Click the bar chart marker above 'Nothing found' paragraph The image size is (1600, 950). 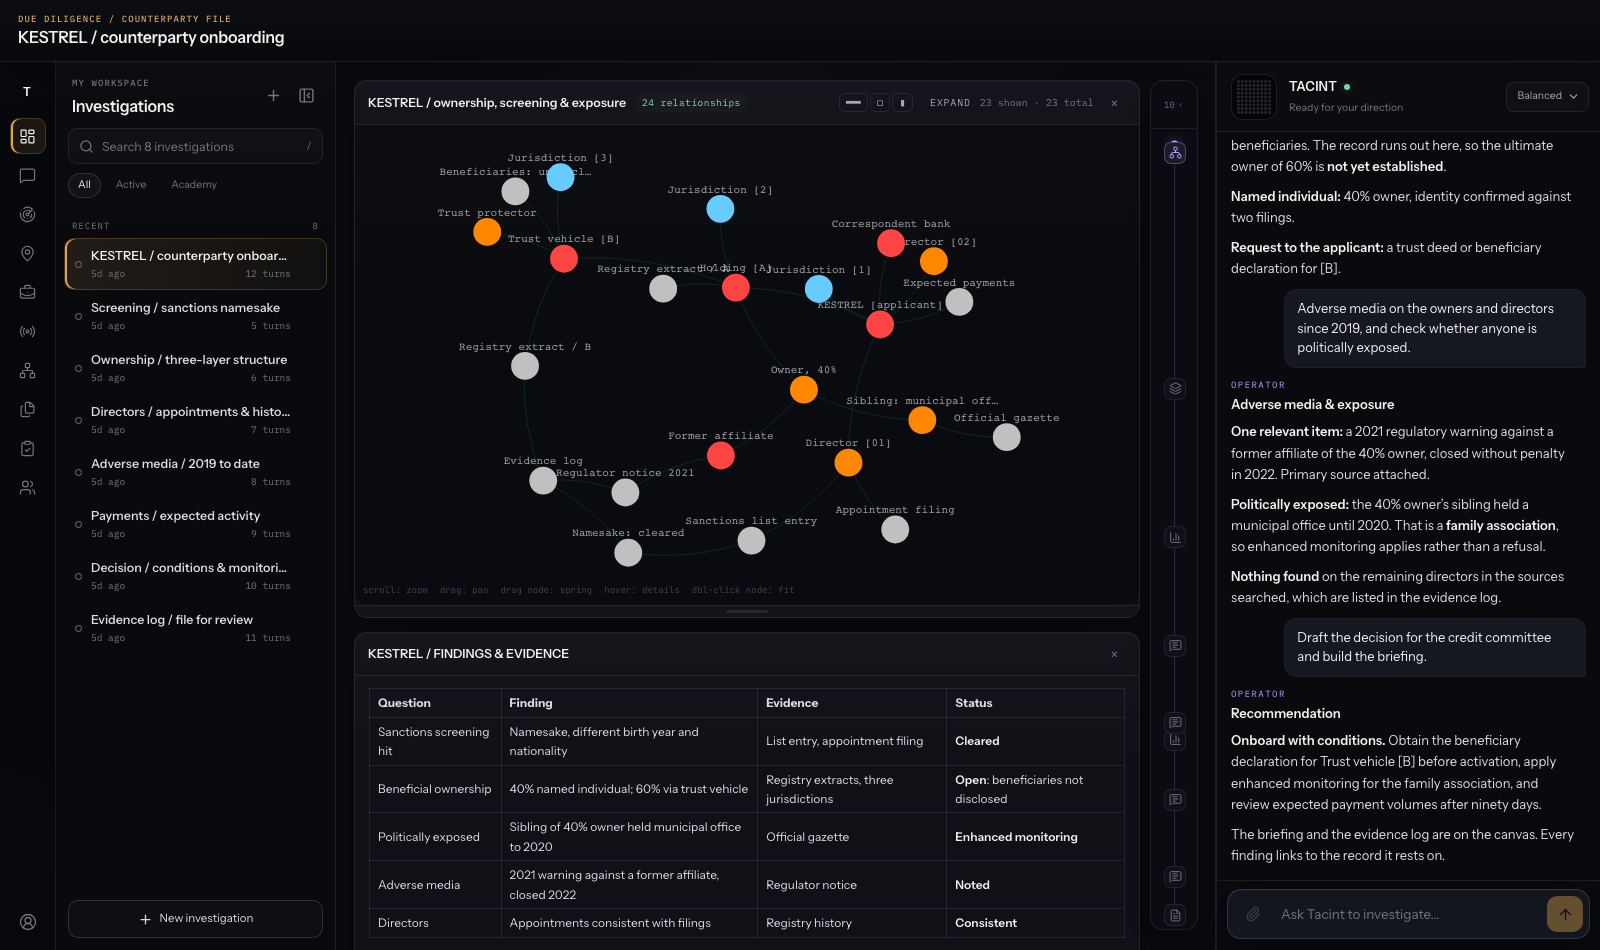coord(1175,538)
